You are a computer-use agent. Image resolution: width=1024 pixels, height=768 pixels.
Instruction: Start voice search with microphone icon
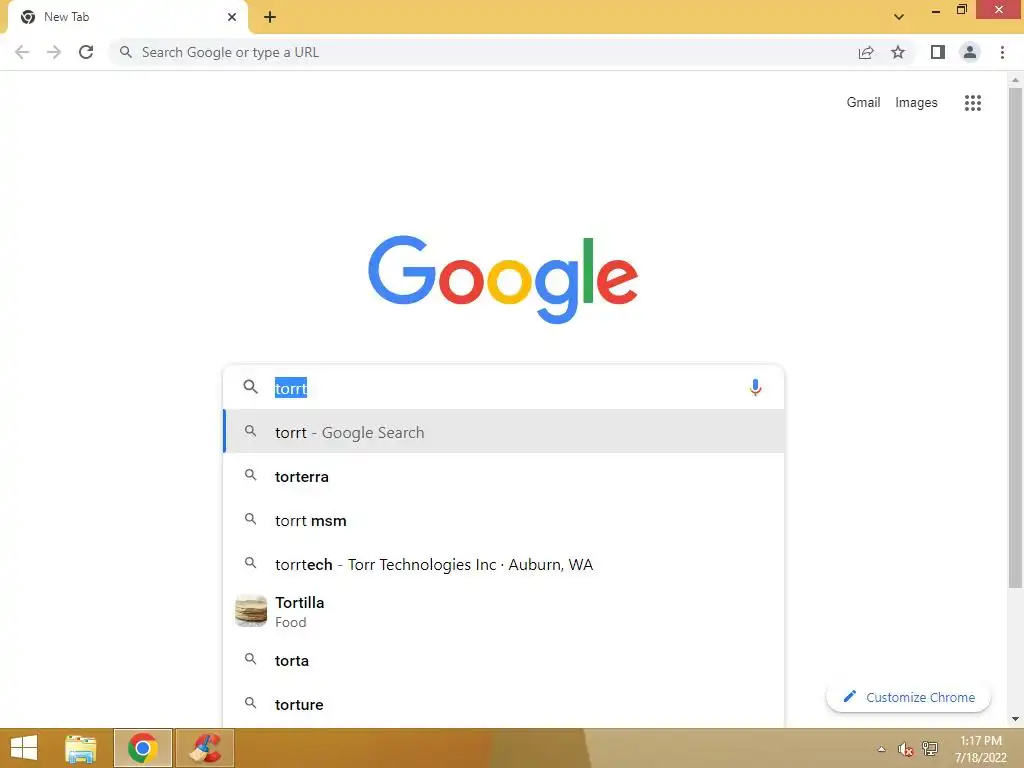coord(755,387)
